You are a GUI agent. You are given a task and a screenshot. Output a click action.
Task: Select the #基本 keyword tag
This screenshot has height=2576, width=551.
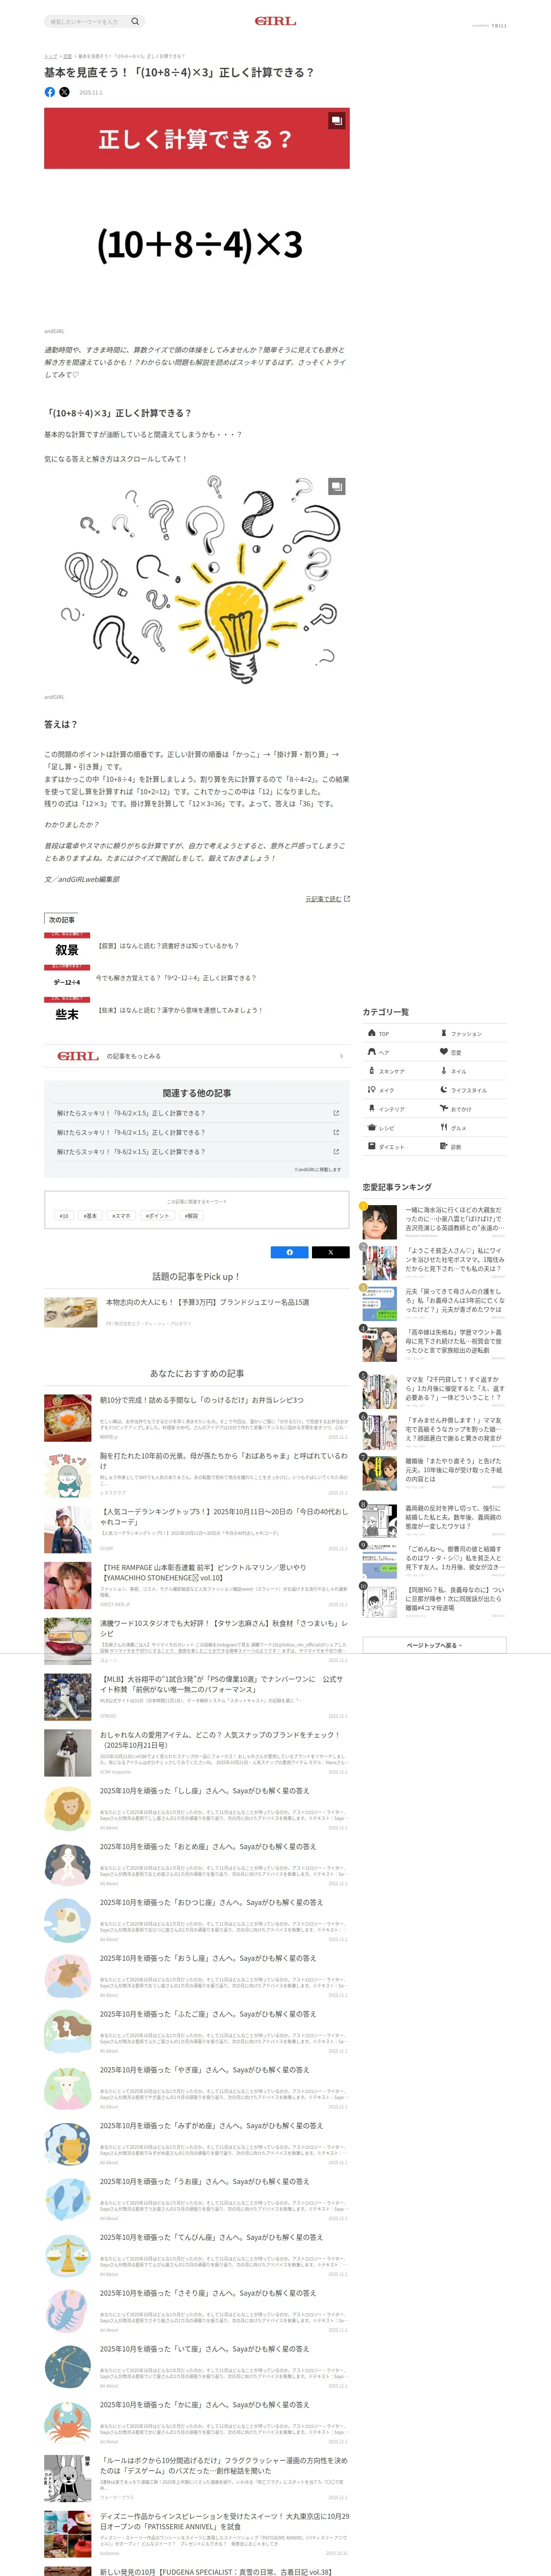tap(90, 1216)
